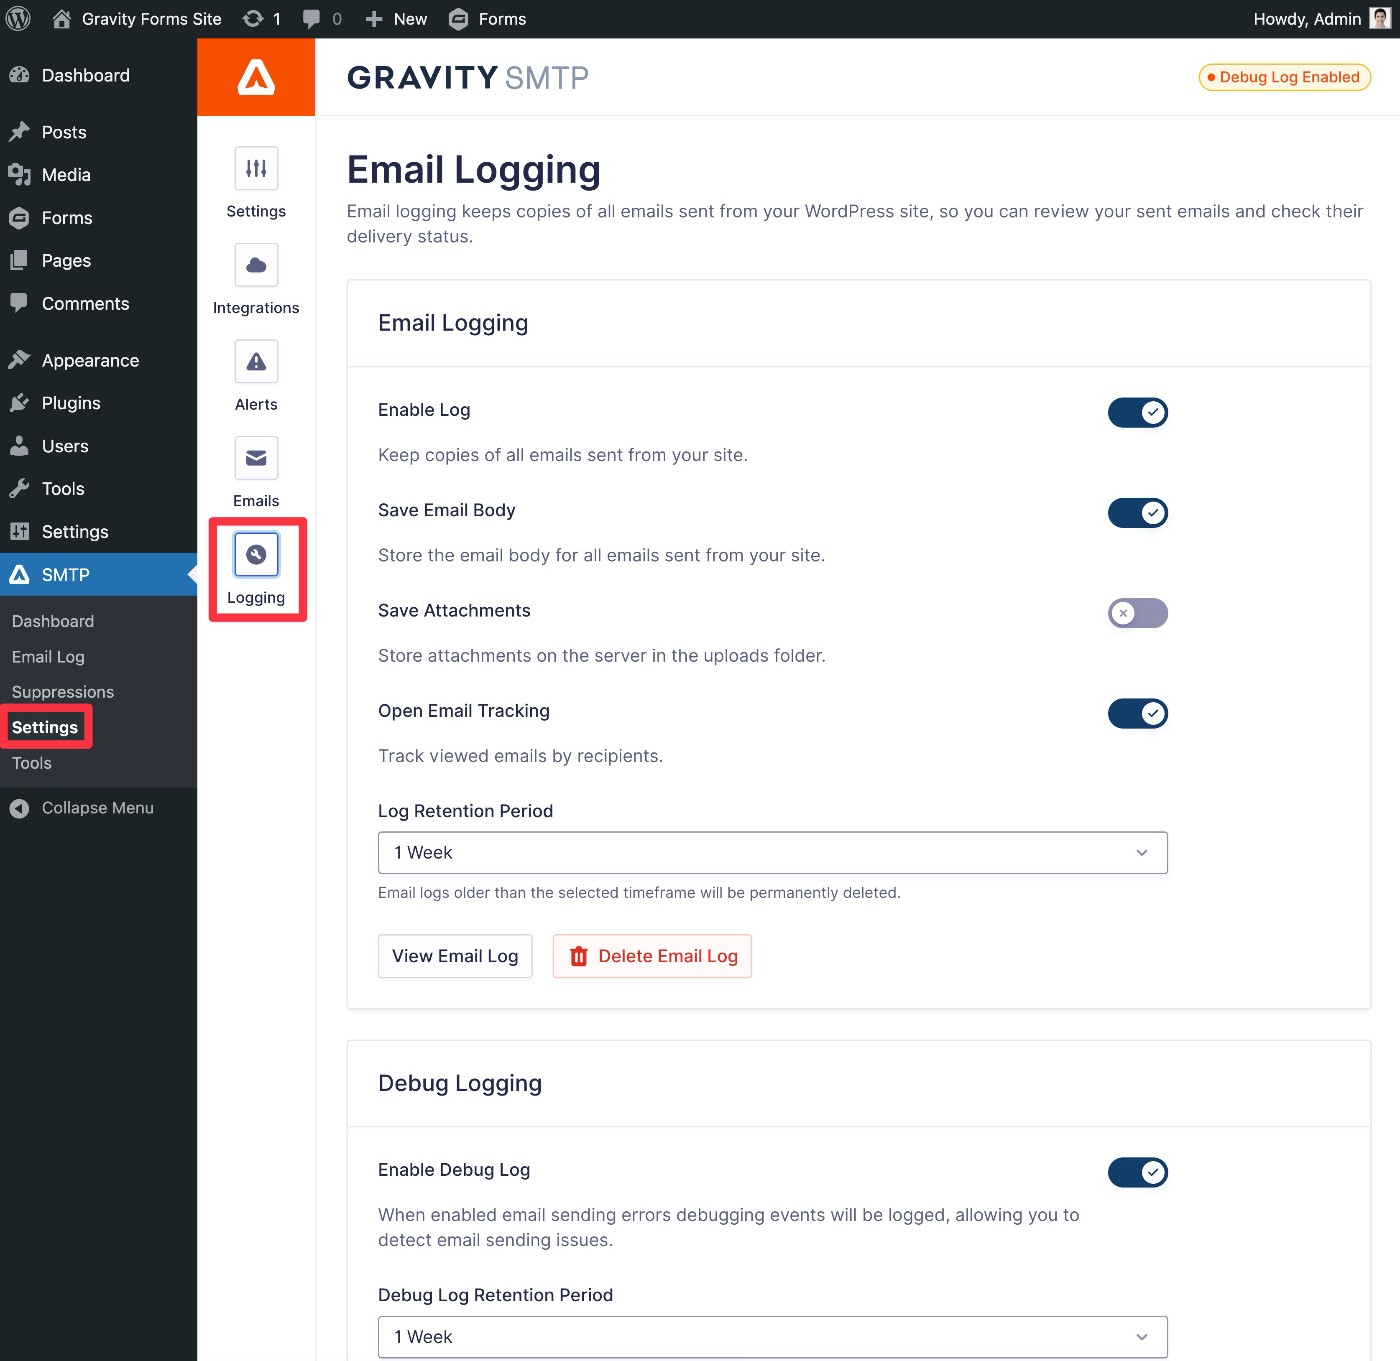Open the New content menu in admin bar

coord(397,19)
